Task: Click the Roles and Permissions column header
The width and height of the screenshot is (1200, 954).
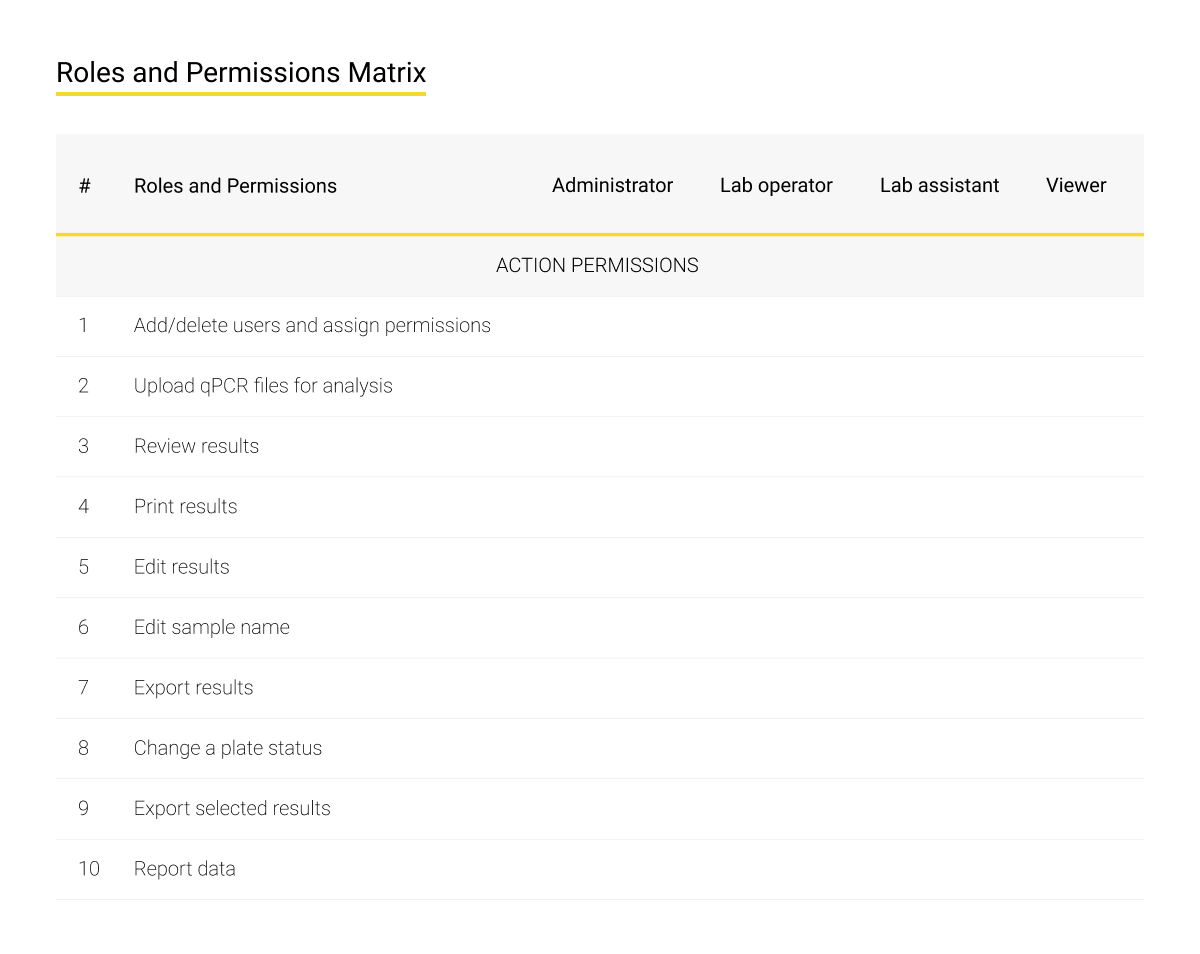Action: pos(235,186)
